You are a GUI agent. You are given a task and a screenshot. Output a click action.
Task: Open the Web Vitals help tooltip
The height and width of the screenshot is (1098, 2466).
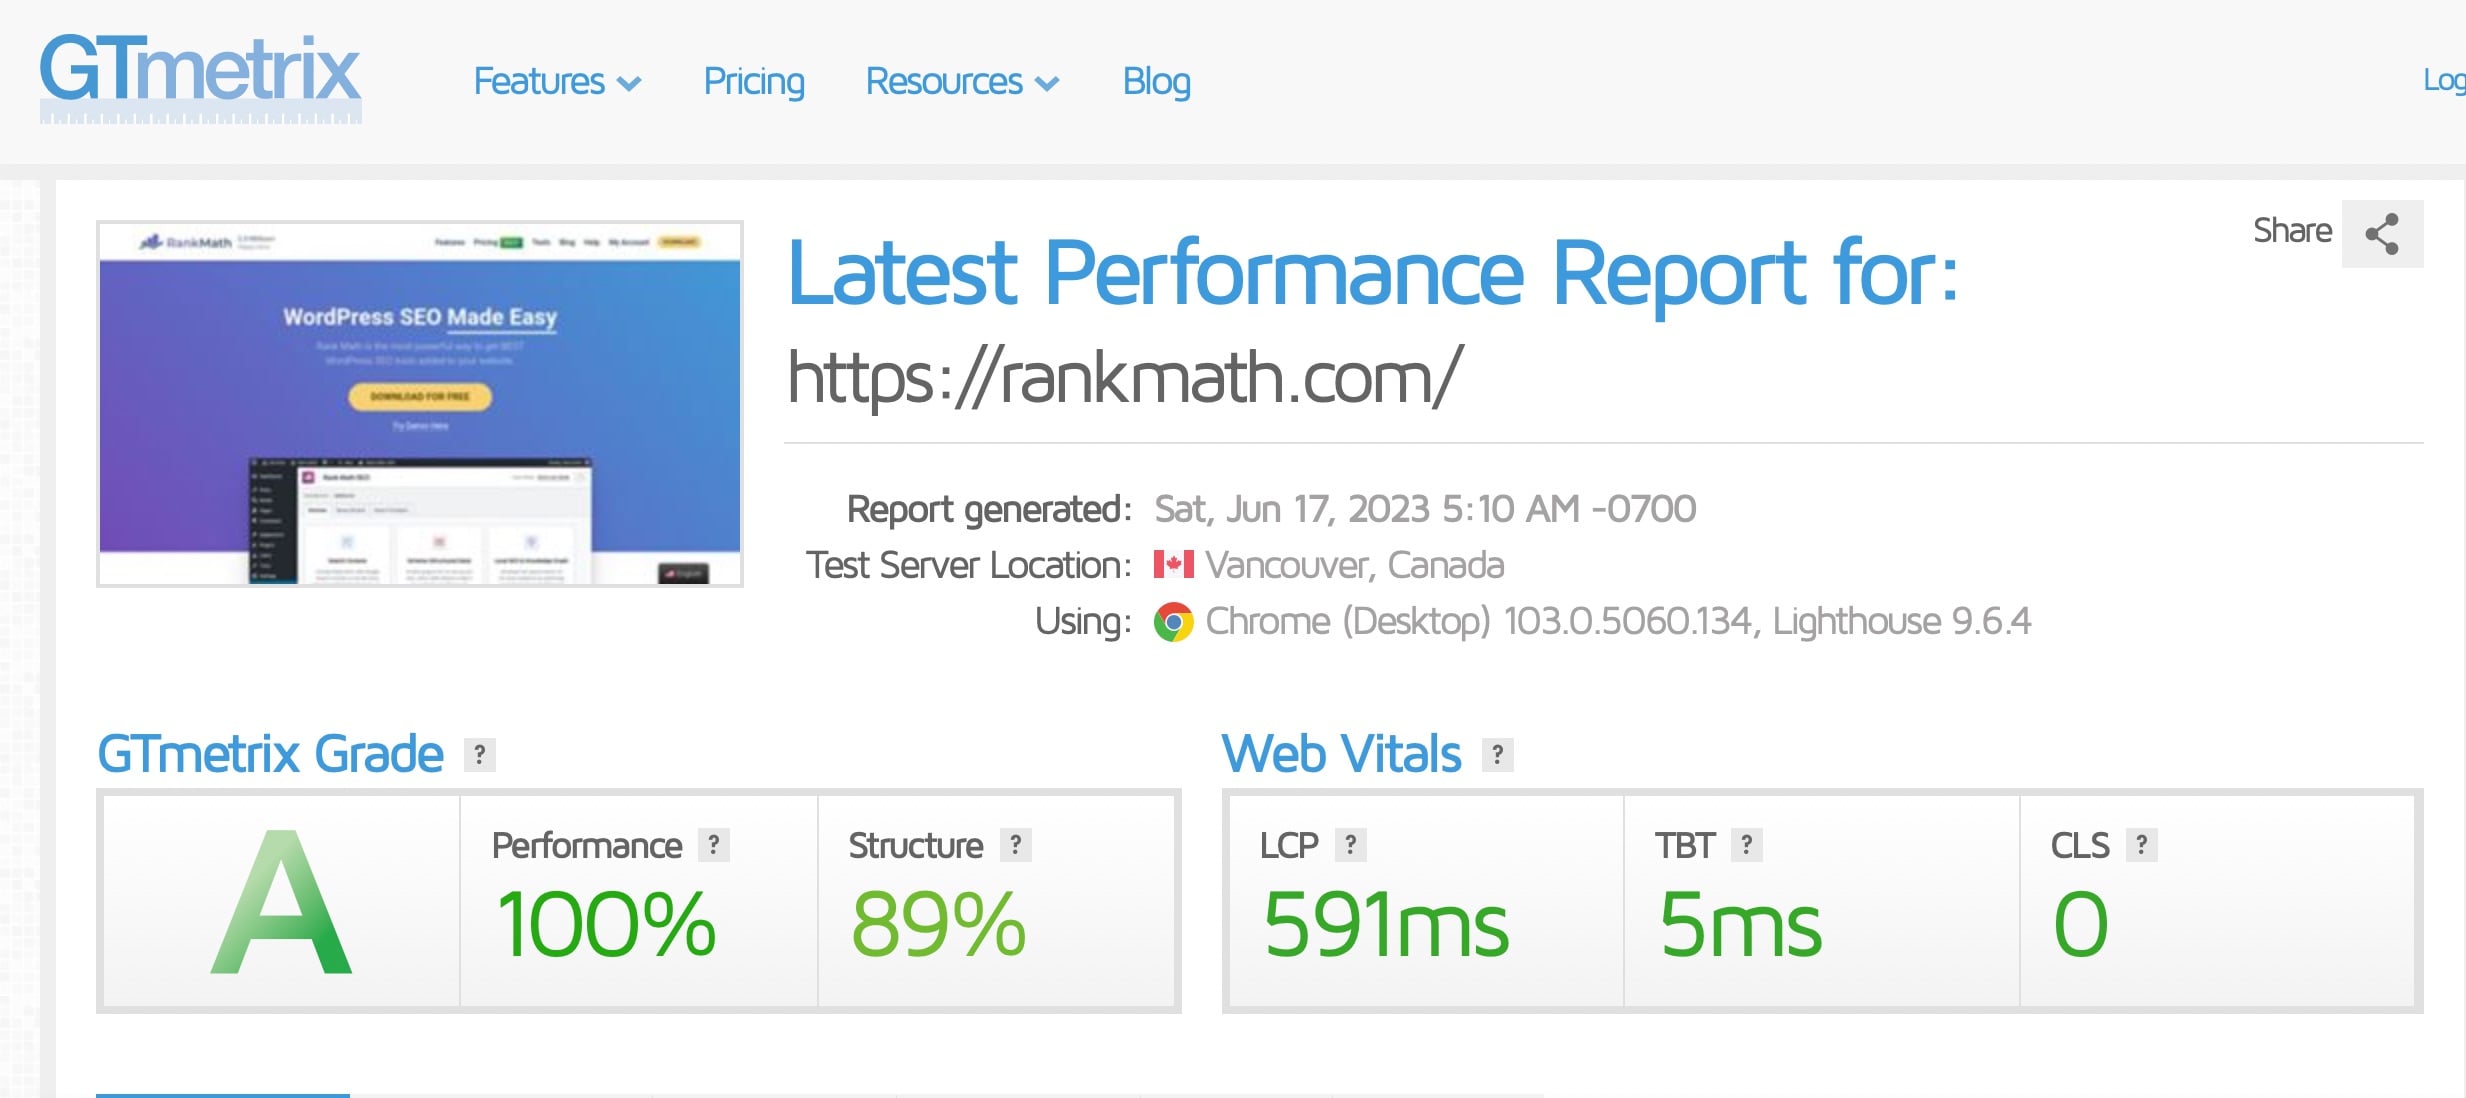pos(1496,756)
